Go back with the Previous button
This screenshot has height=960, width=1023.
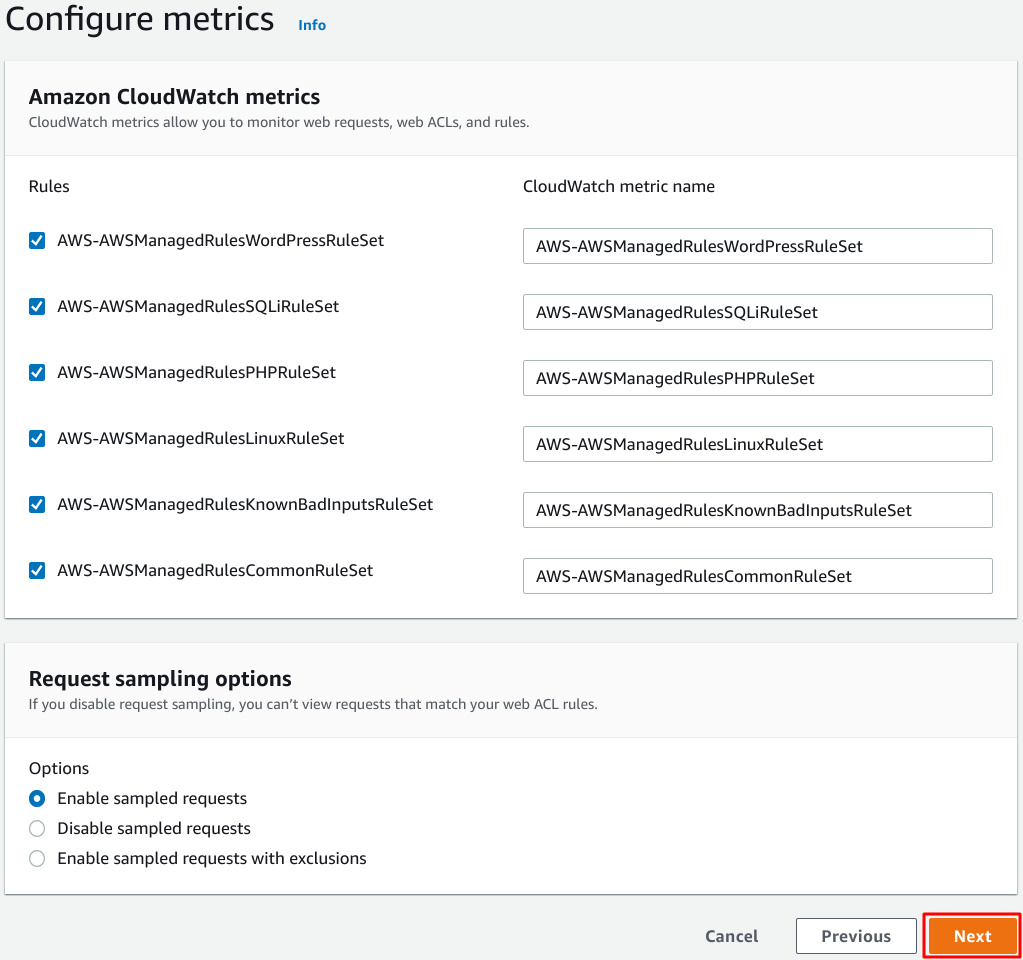click(x=856, y=937)
